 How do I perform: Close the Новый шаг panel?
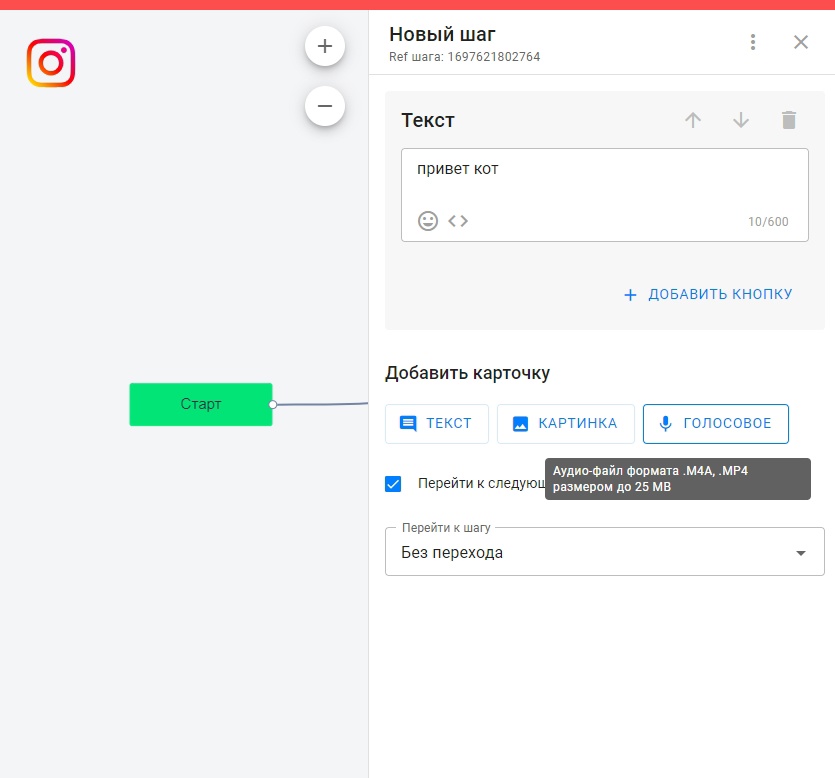[x=801, y=42]
